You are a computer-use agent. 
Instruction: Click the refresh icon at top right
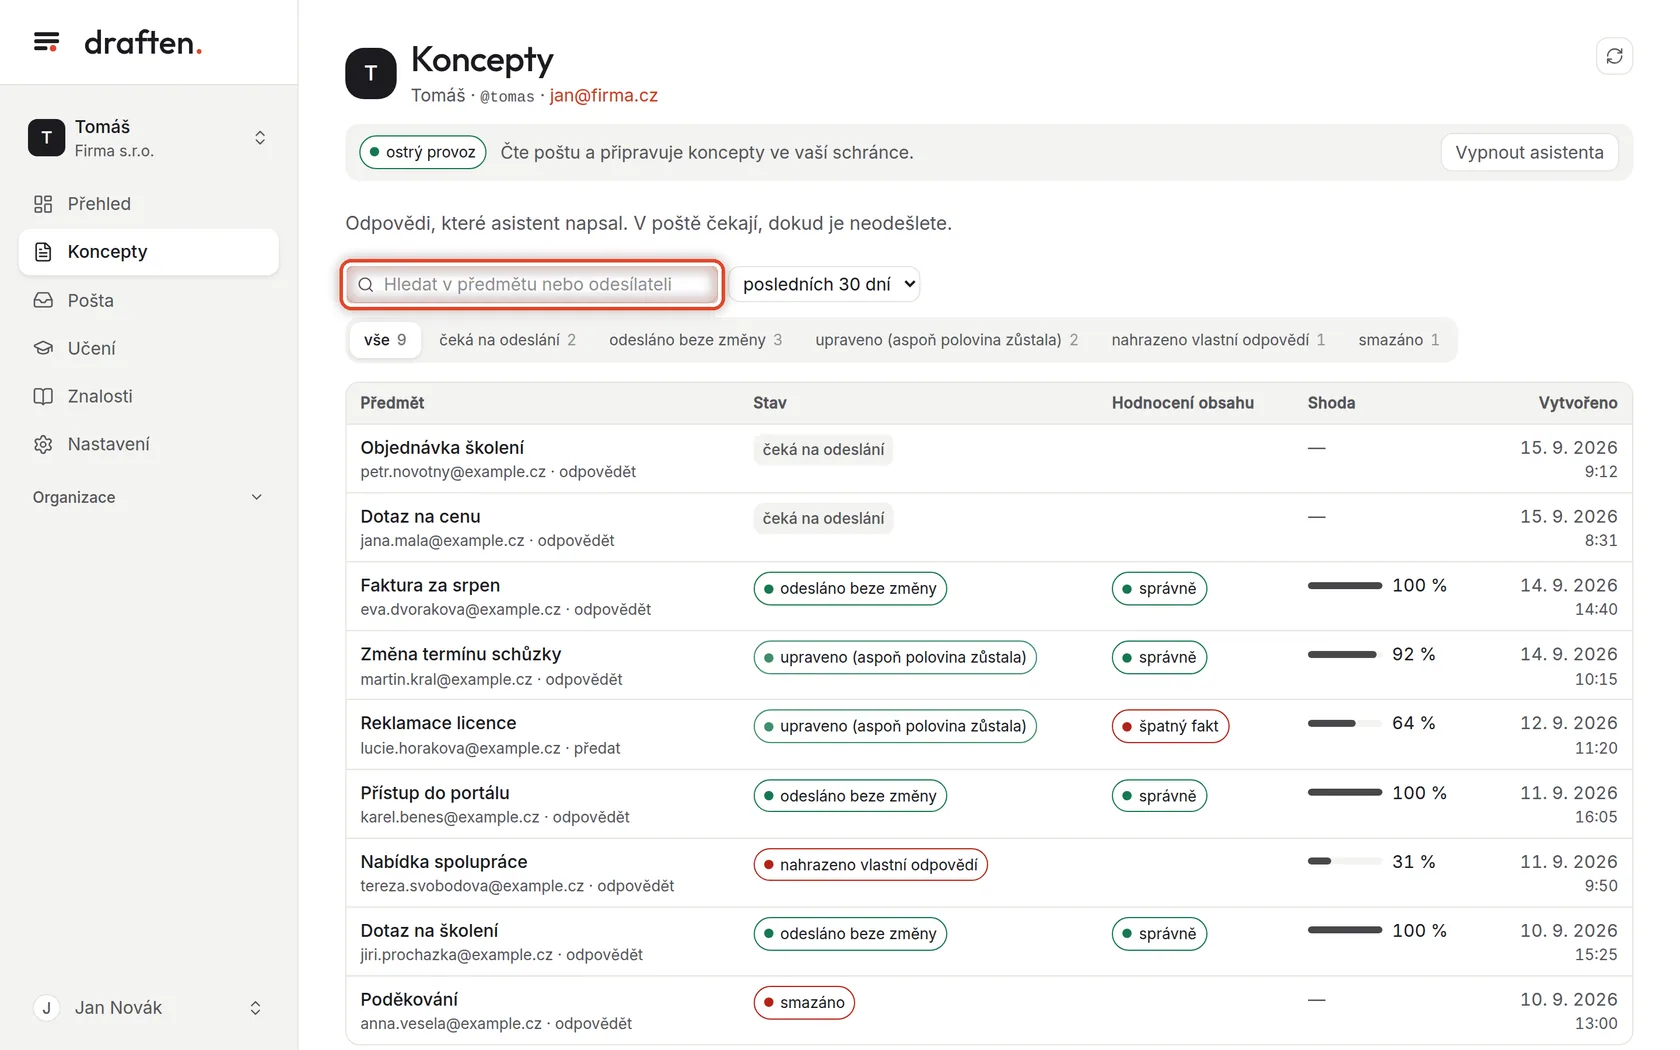(1614, 56)
